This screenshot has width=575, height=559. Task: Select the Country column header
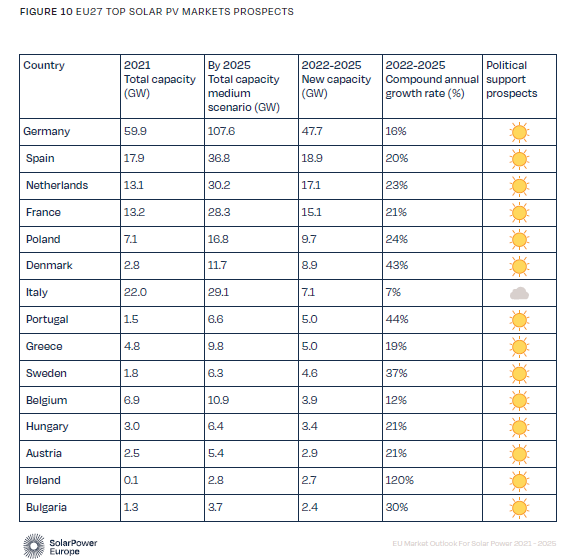[x=70, y=87]
